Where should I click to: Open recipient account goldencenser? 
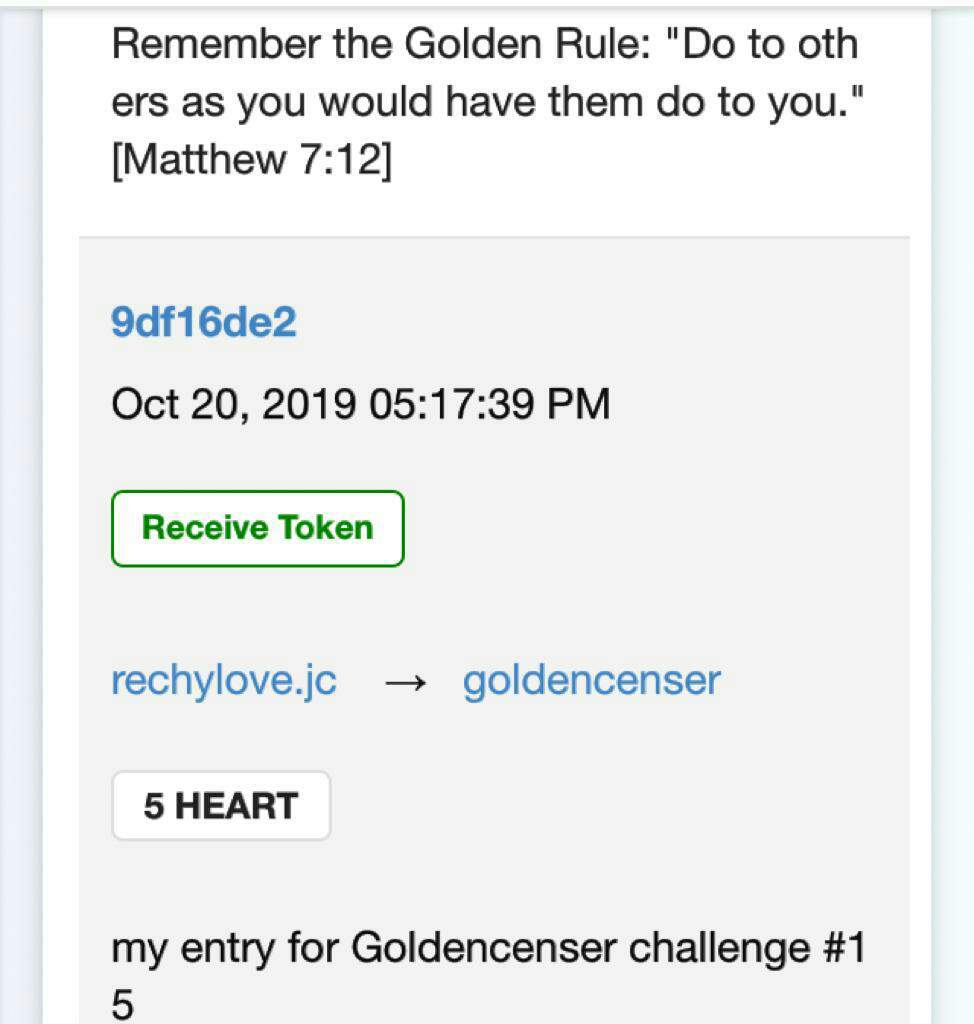point(591,681)
